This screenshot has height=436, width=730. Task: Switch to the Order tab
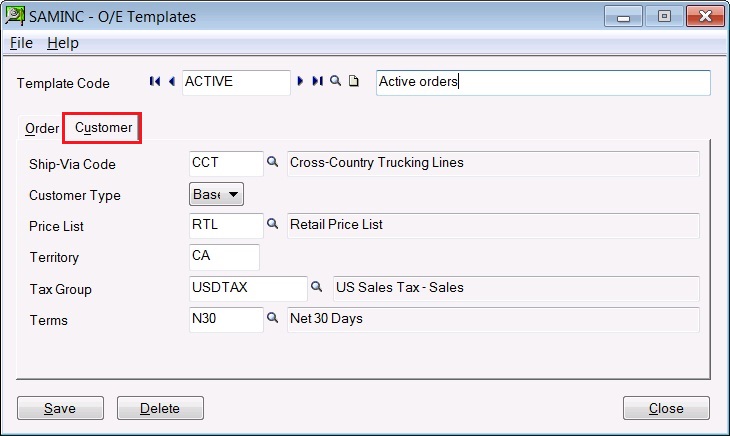click(42, 128)
